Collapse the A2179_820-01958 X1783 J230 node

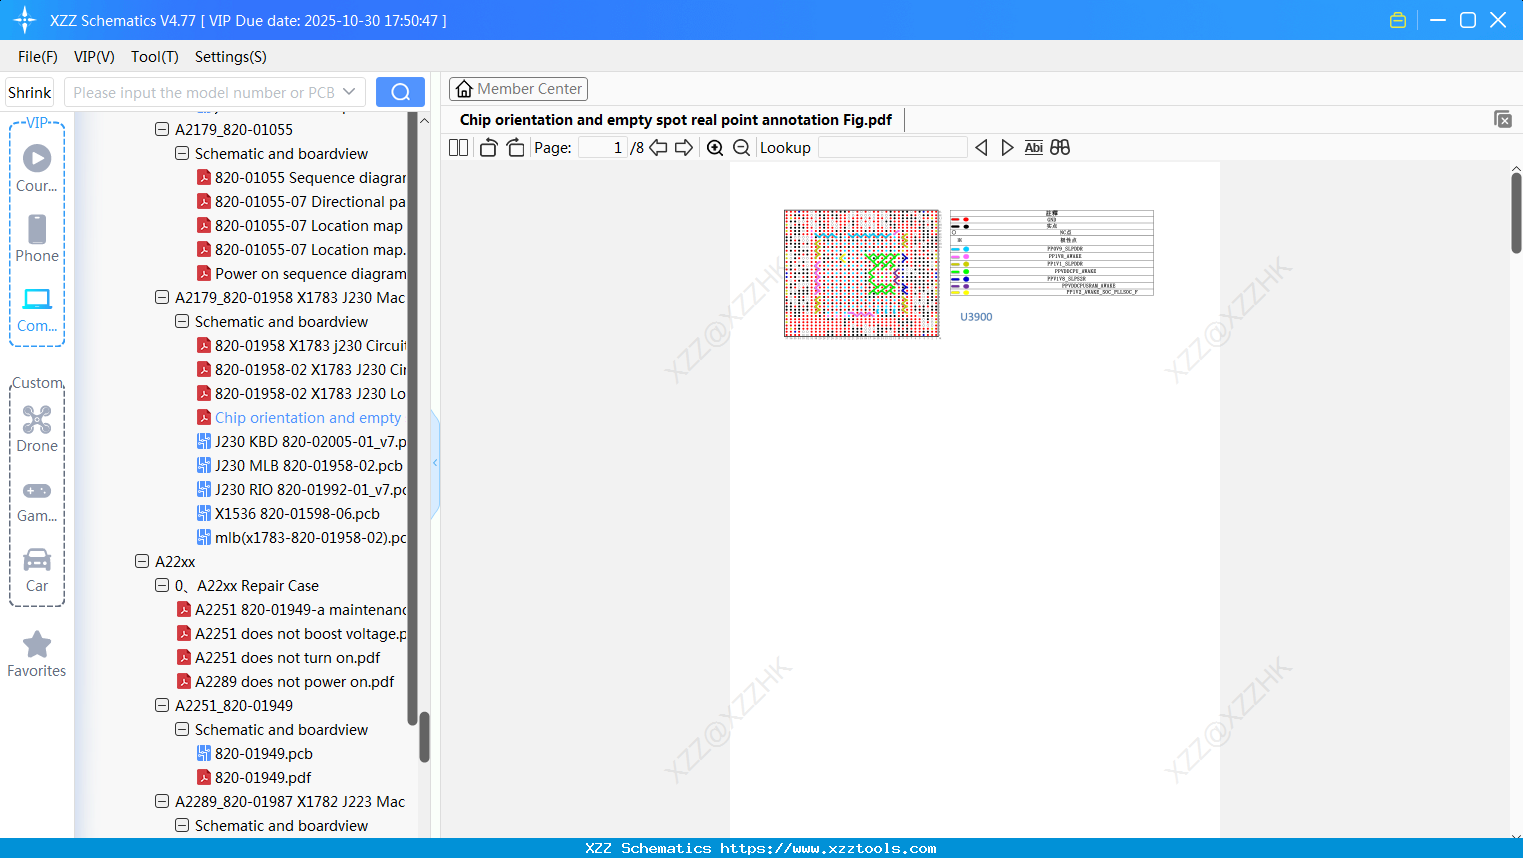pos(162,297)
